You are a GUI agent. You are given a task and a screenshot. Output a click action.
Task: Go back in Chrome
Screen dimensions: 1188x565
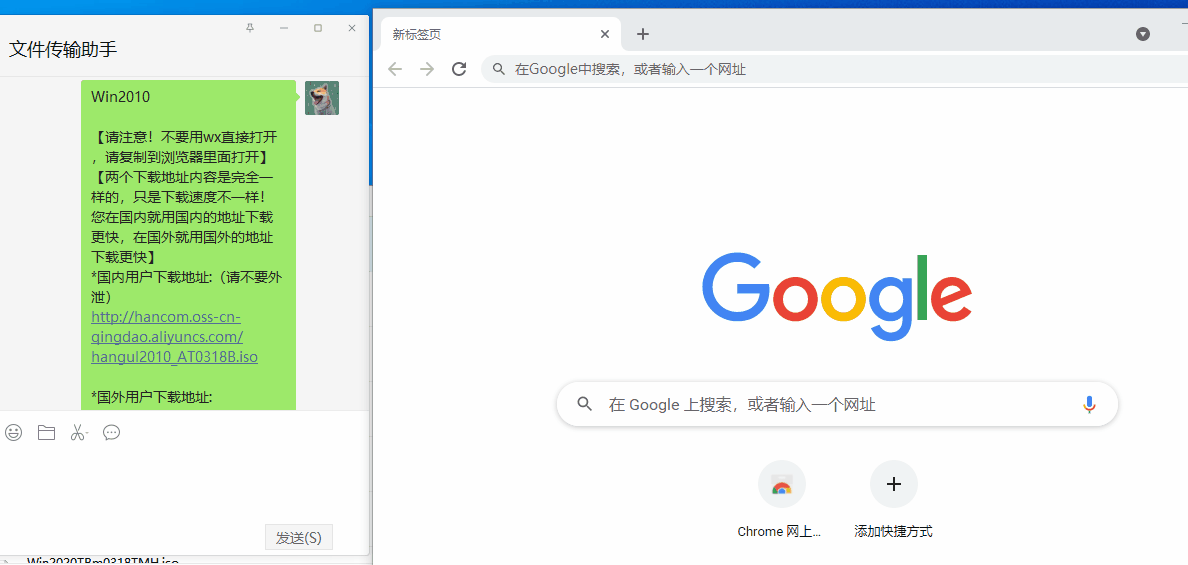pos(395,69)
